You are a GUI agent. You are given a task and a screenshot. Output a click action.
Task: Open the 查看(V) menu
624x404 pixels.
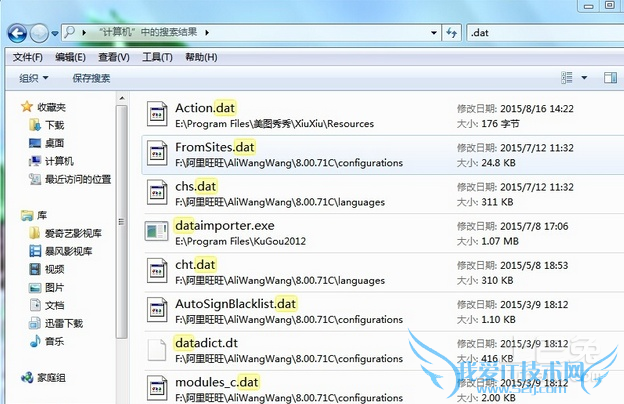[114, 57]
